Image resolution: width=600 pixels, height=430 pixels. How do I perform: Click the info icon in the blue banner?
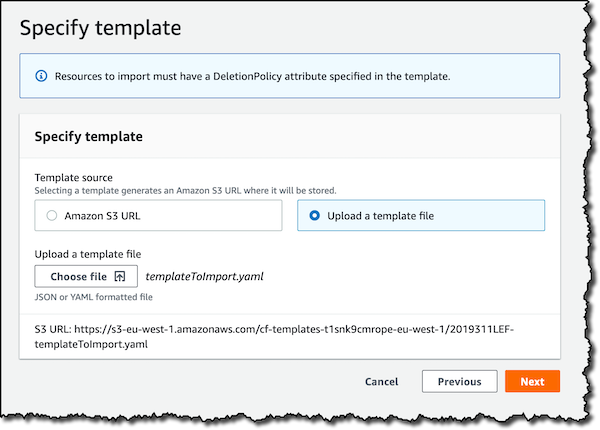(41, 76)
